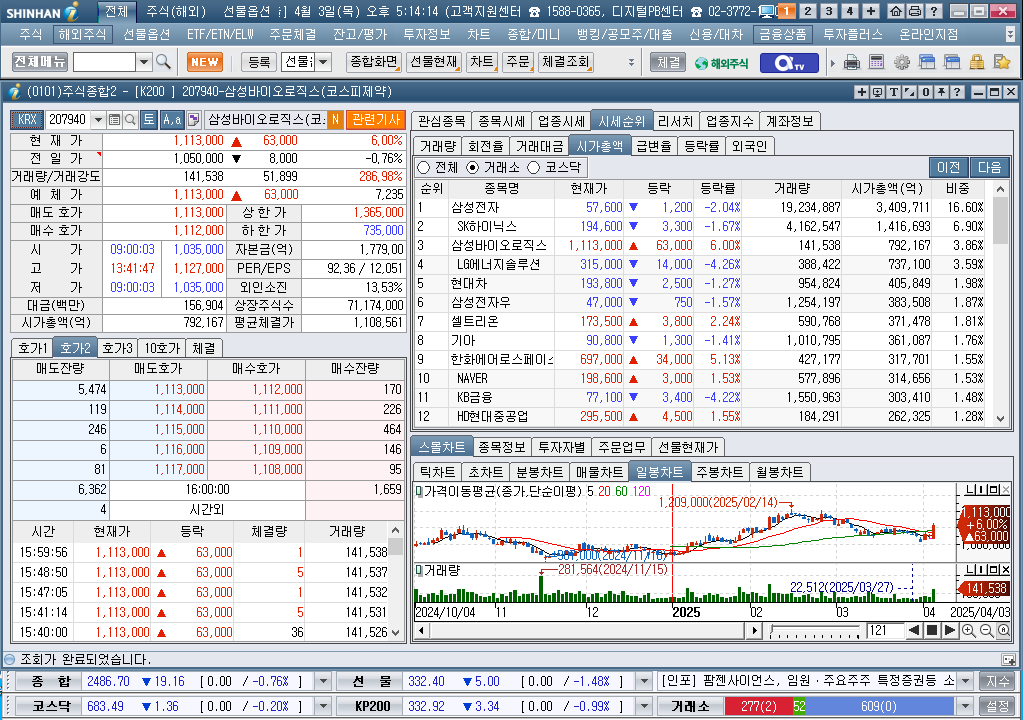Open the calculator icon in toolbar

point(877,63)
